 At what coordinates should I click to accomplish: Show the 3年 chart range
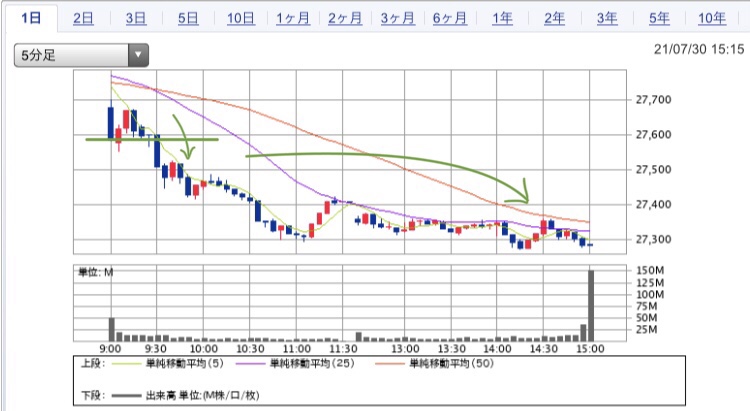[x=607, y=19]
